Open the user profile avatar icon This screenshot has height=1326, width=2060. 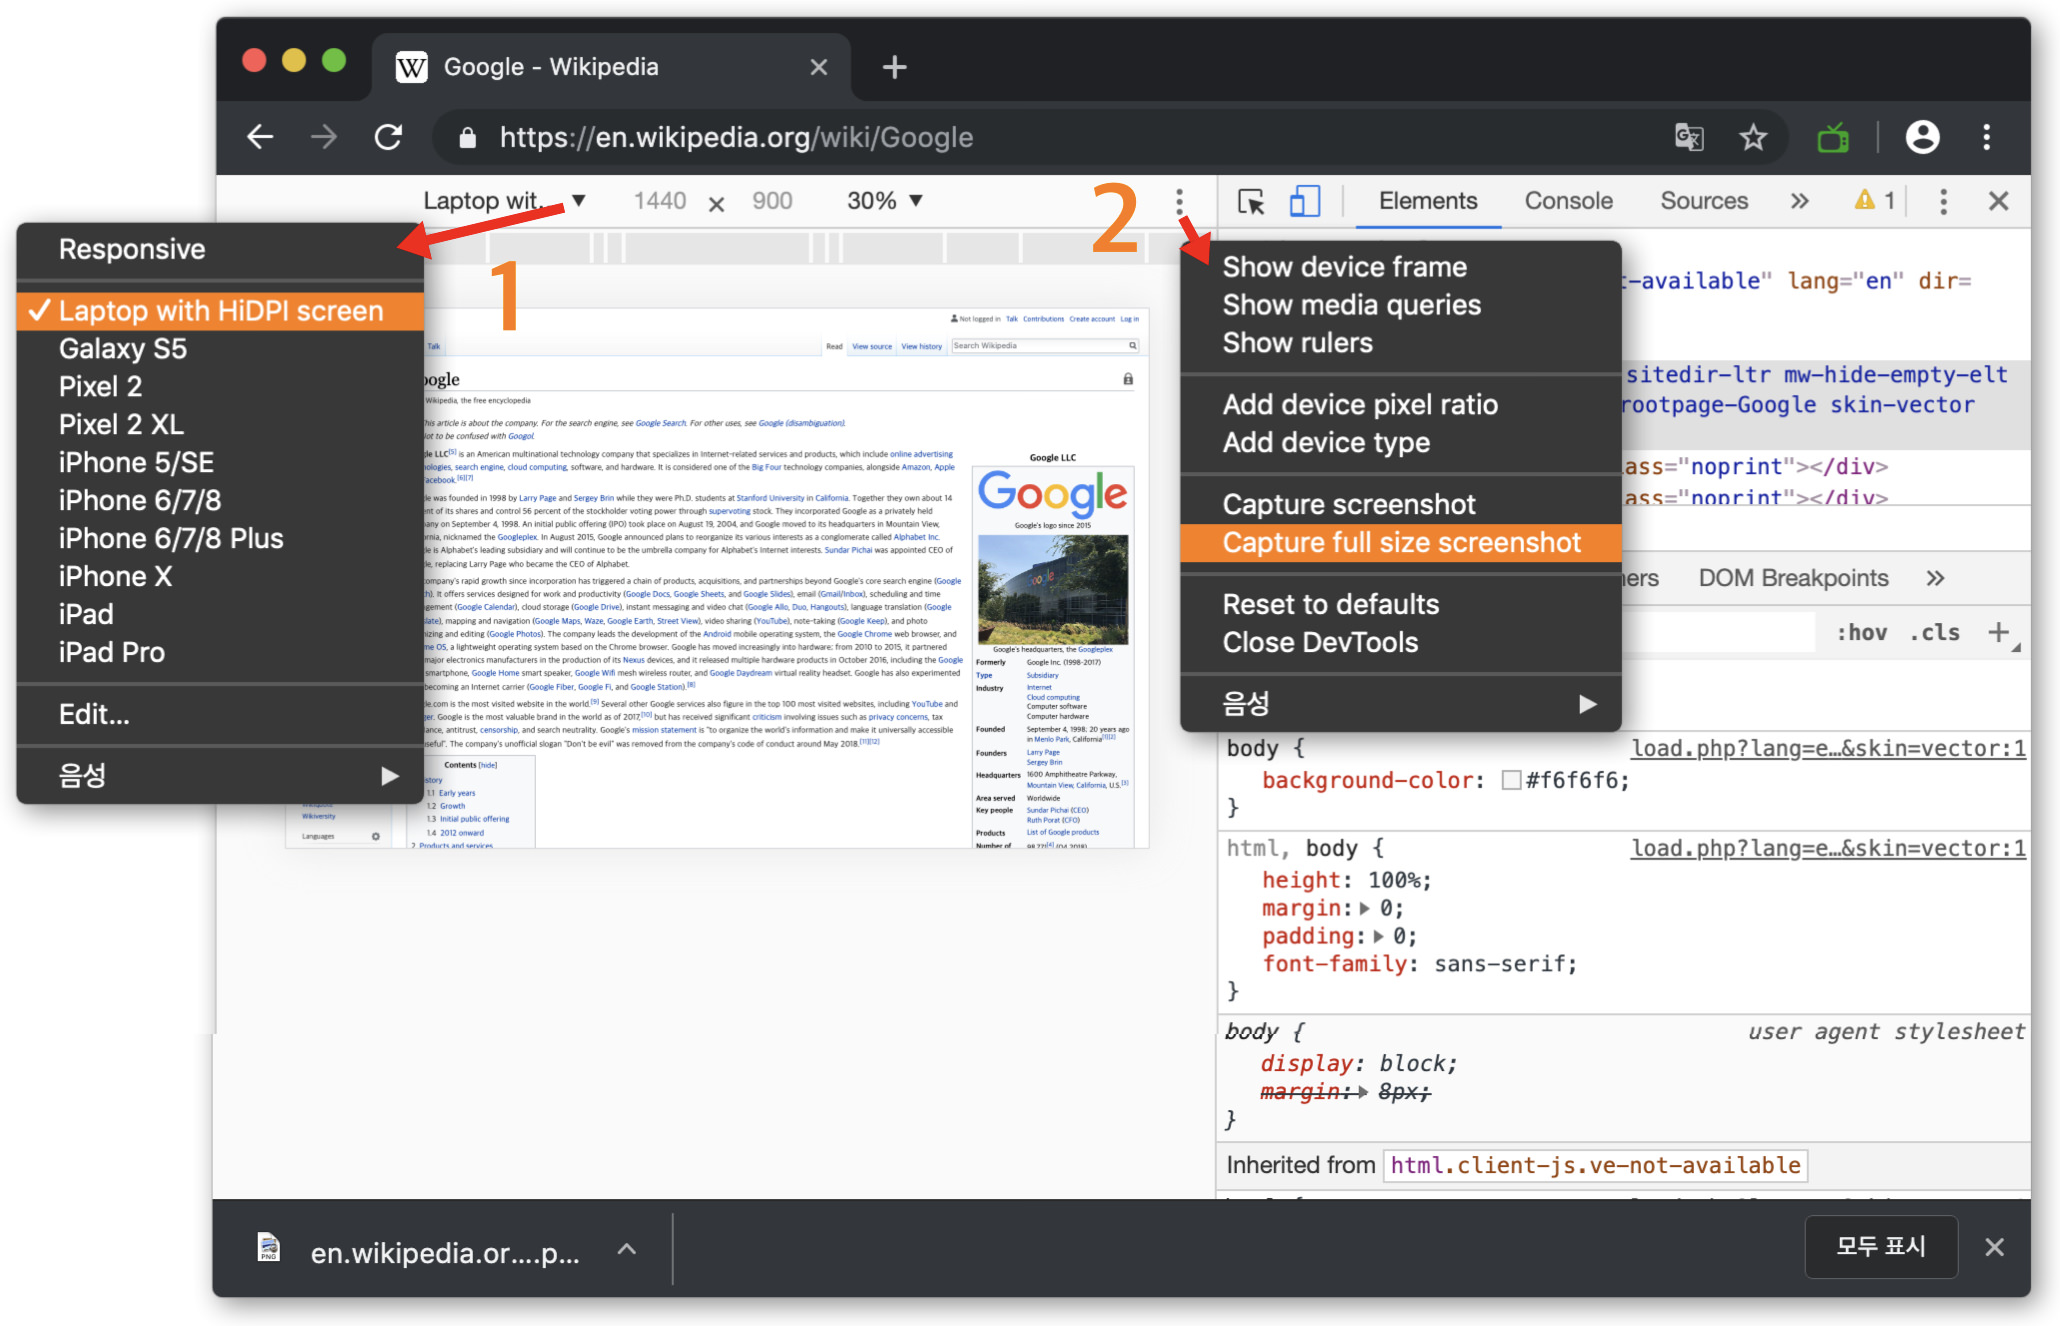pos(1921,137)
